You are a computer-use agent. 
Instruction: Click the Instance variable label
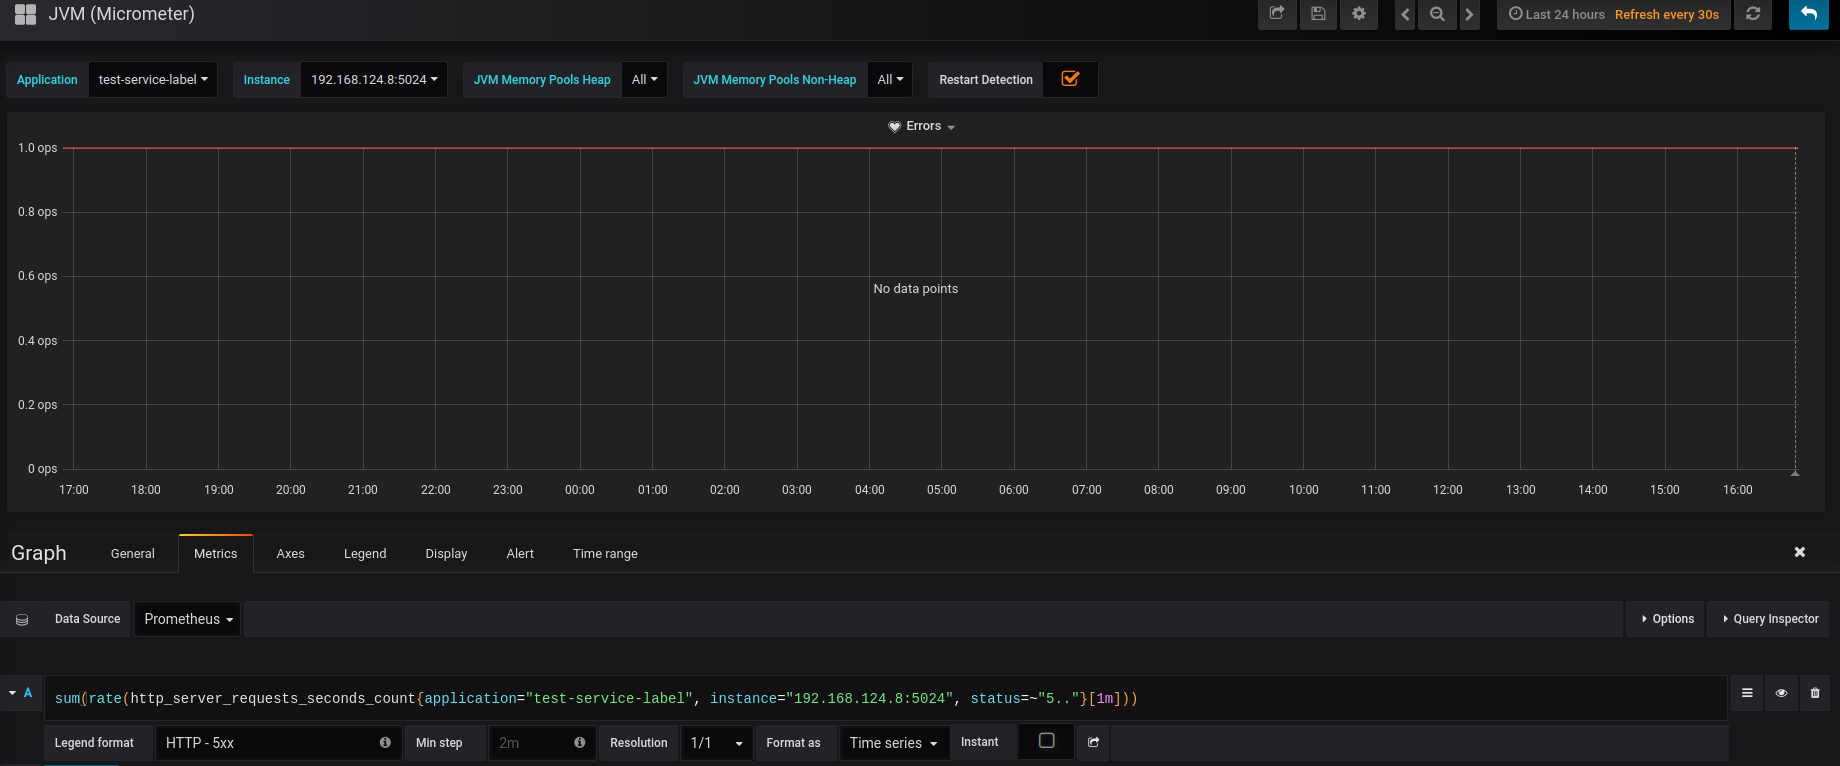267,80
